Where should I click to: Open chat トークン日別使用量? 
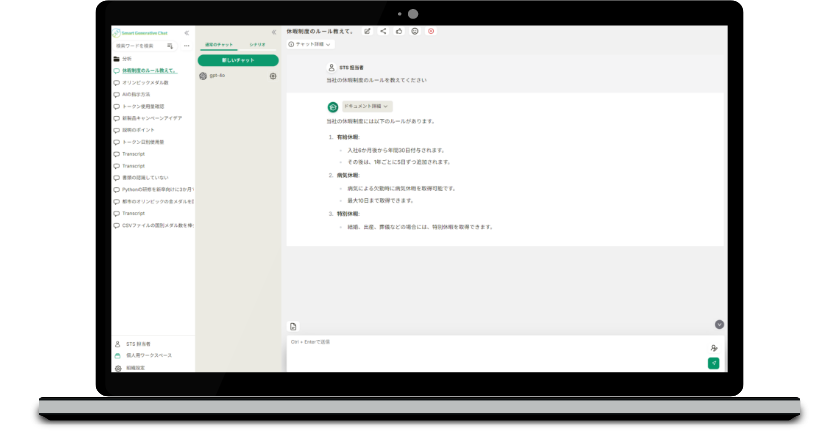click(139, 142)
